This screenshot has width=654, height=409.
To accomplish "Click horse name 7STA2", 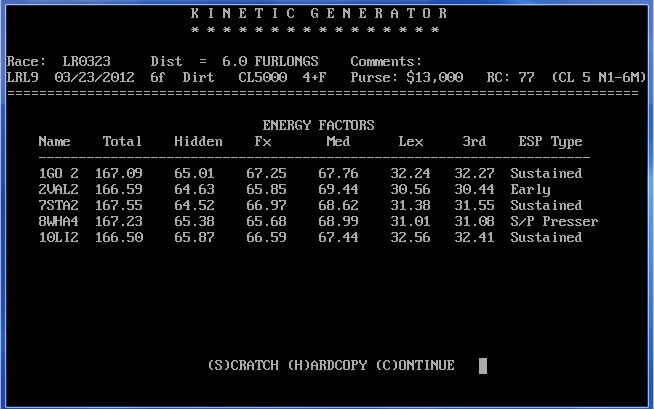I will pos(58,205).
